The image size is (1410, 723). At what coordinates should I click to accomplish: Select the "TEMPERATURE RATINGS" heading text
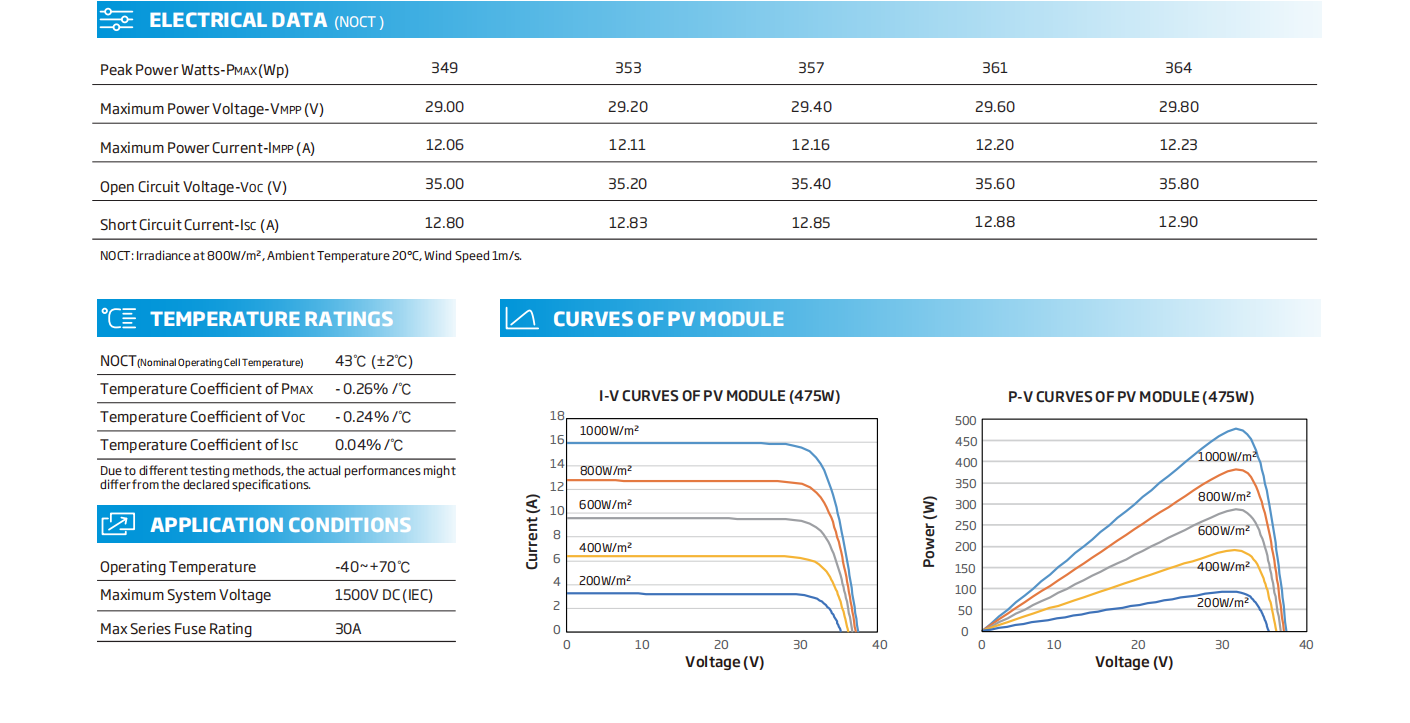tap(272, 319)
